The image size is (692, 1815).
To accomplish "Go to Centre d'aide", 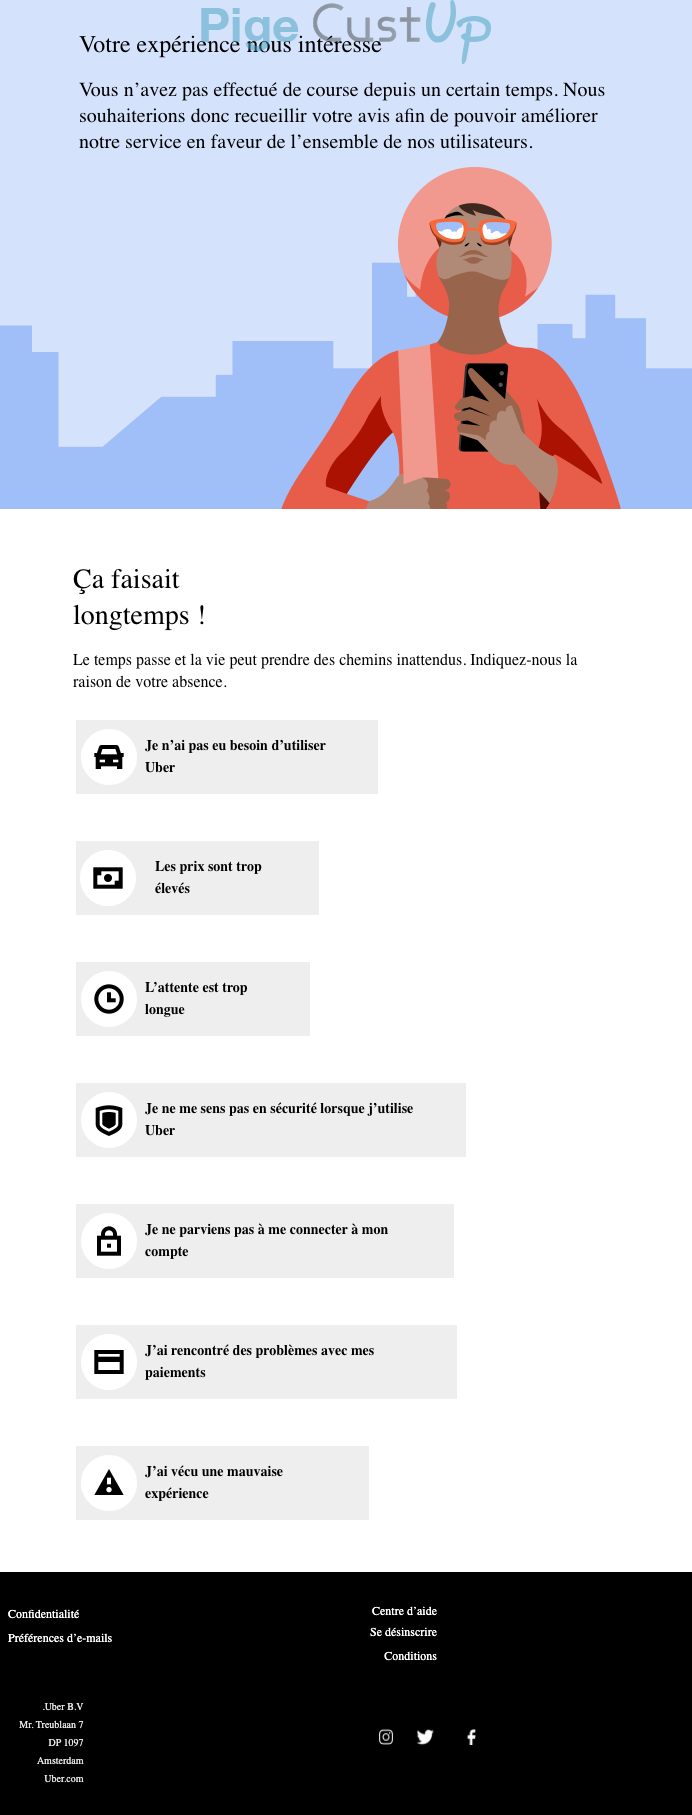I will 404,1611.
